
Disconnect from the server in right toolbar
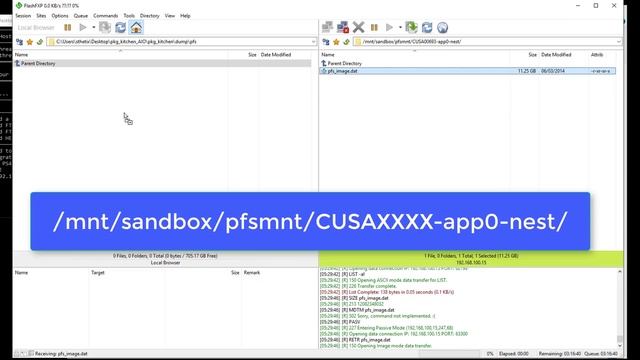click(343, 27)
